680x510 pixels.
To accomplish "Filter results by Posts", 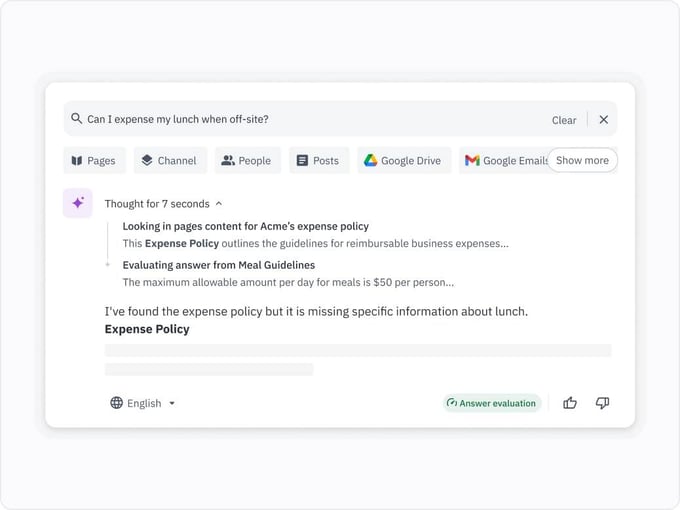I will click(x=317, y=160).
